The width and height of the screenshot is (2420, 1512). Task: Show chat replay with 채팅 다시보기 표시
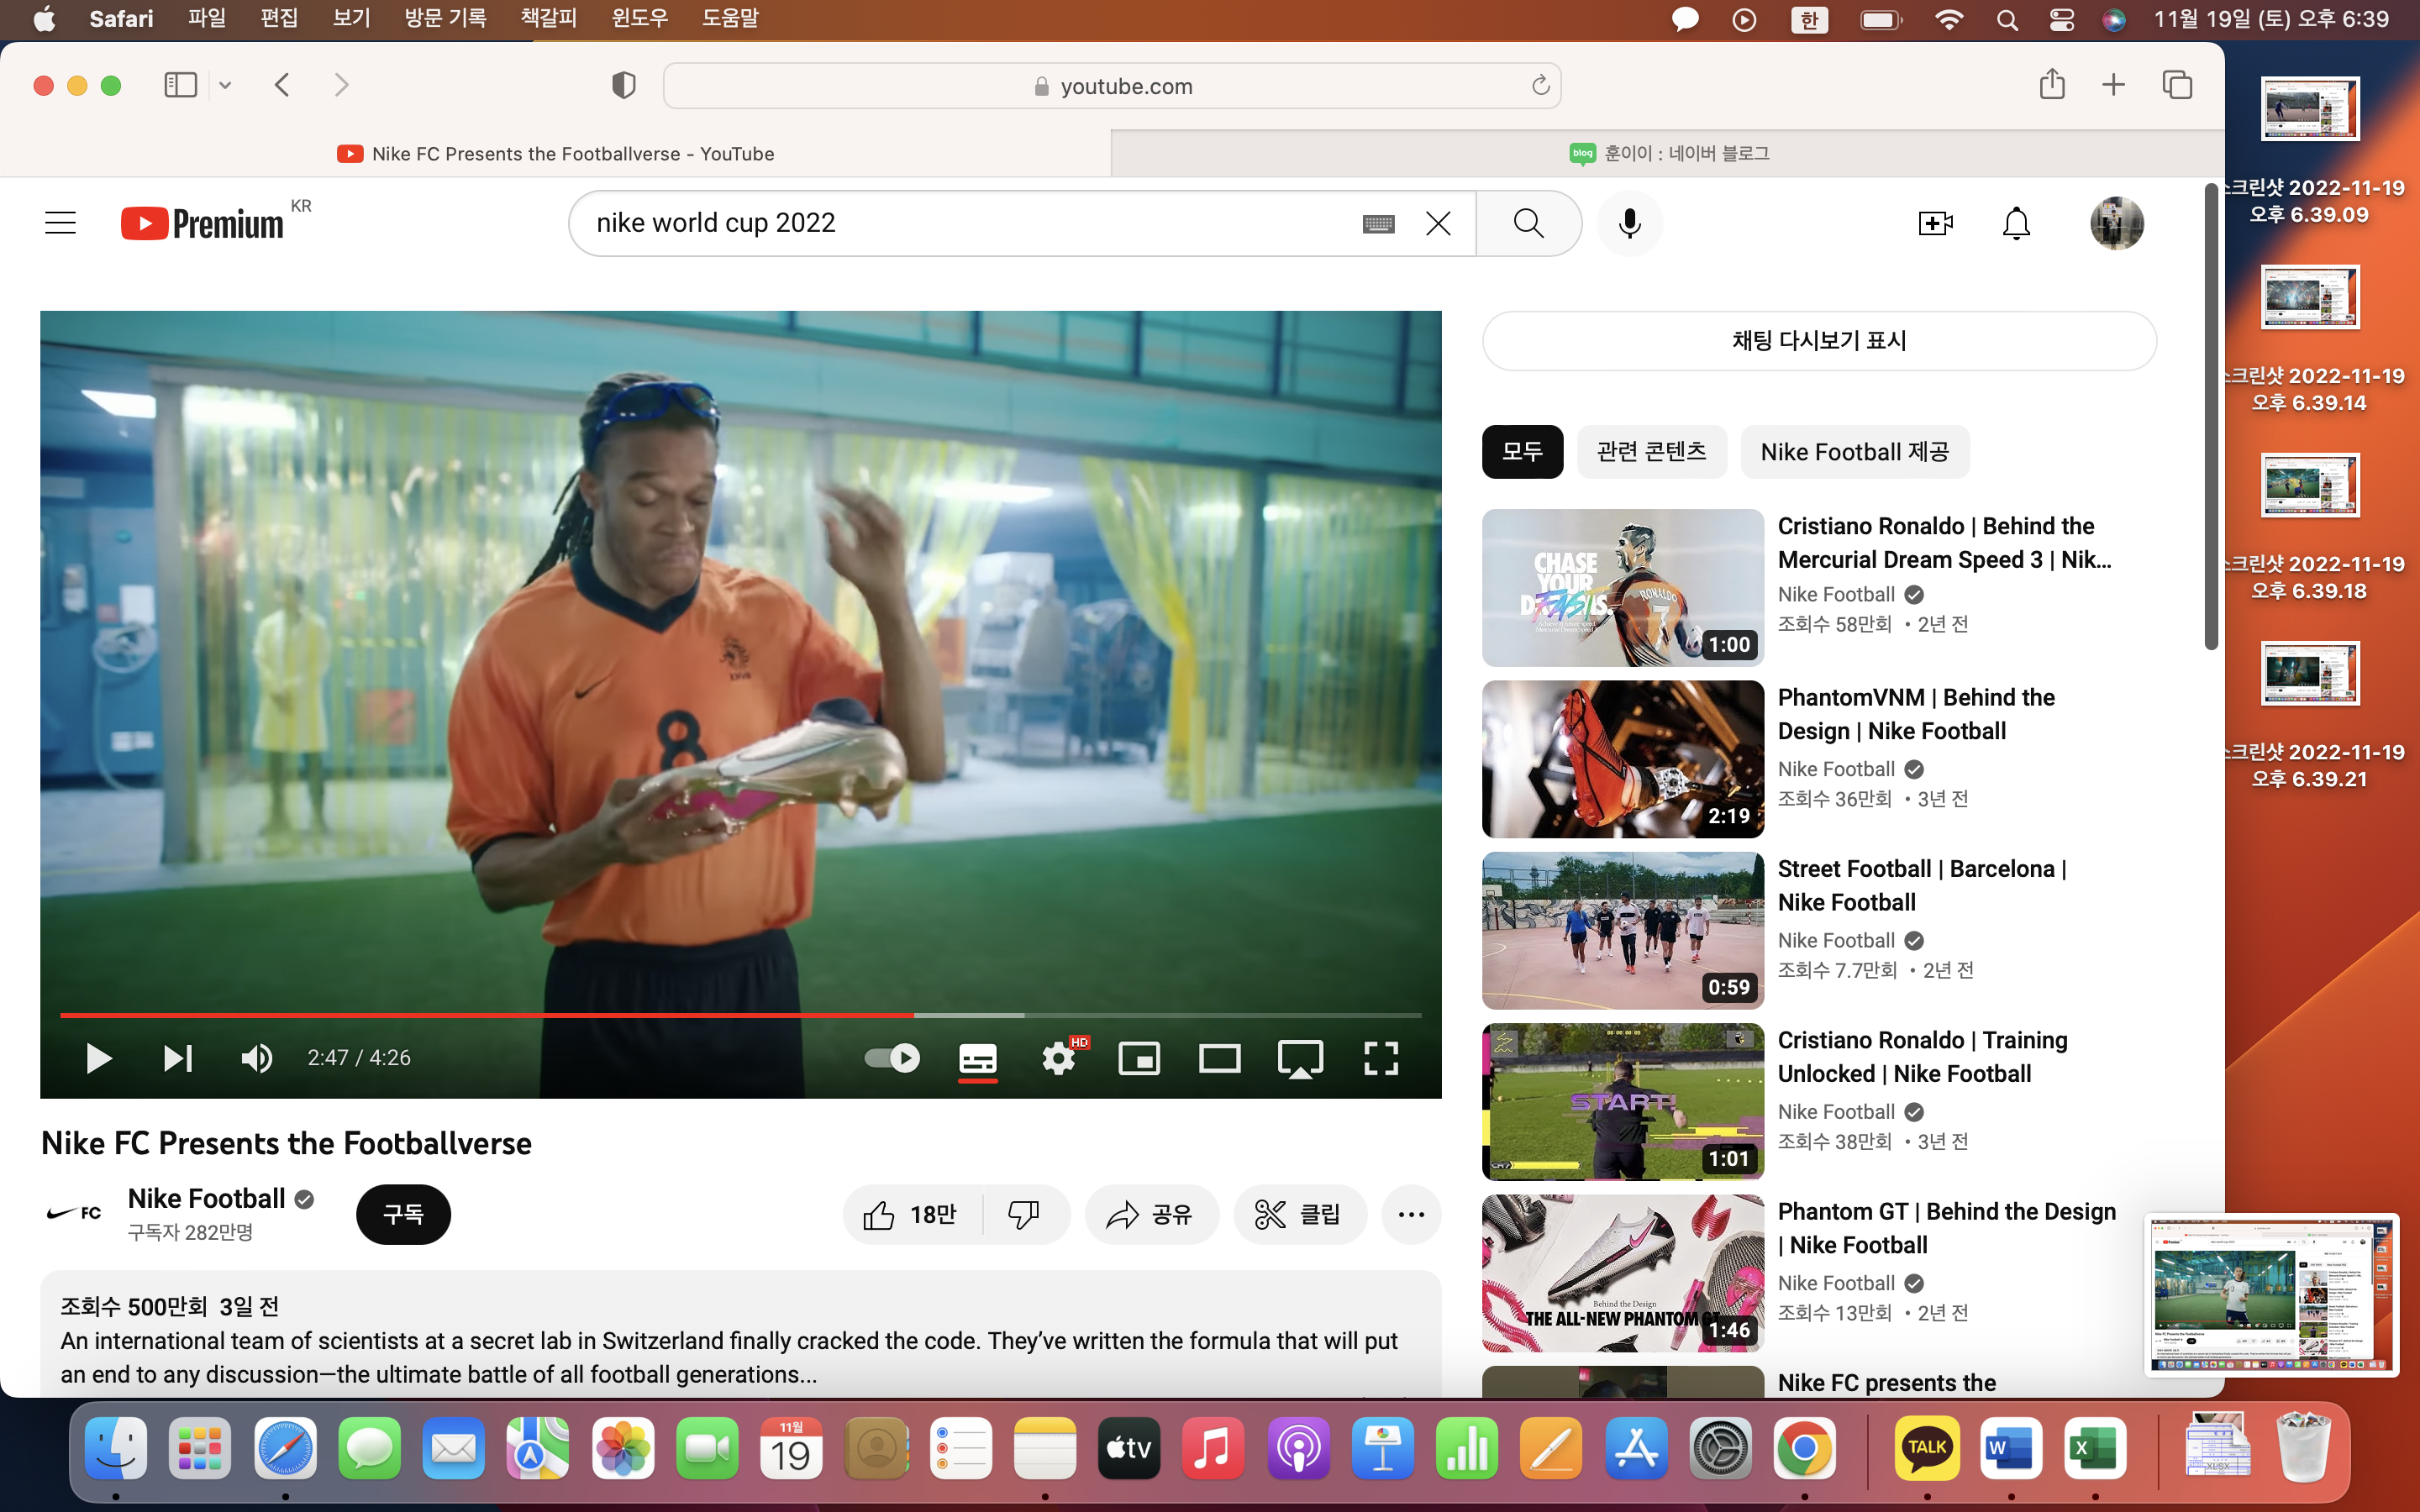[x=1819, y=341]
